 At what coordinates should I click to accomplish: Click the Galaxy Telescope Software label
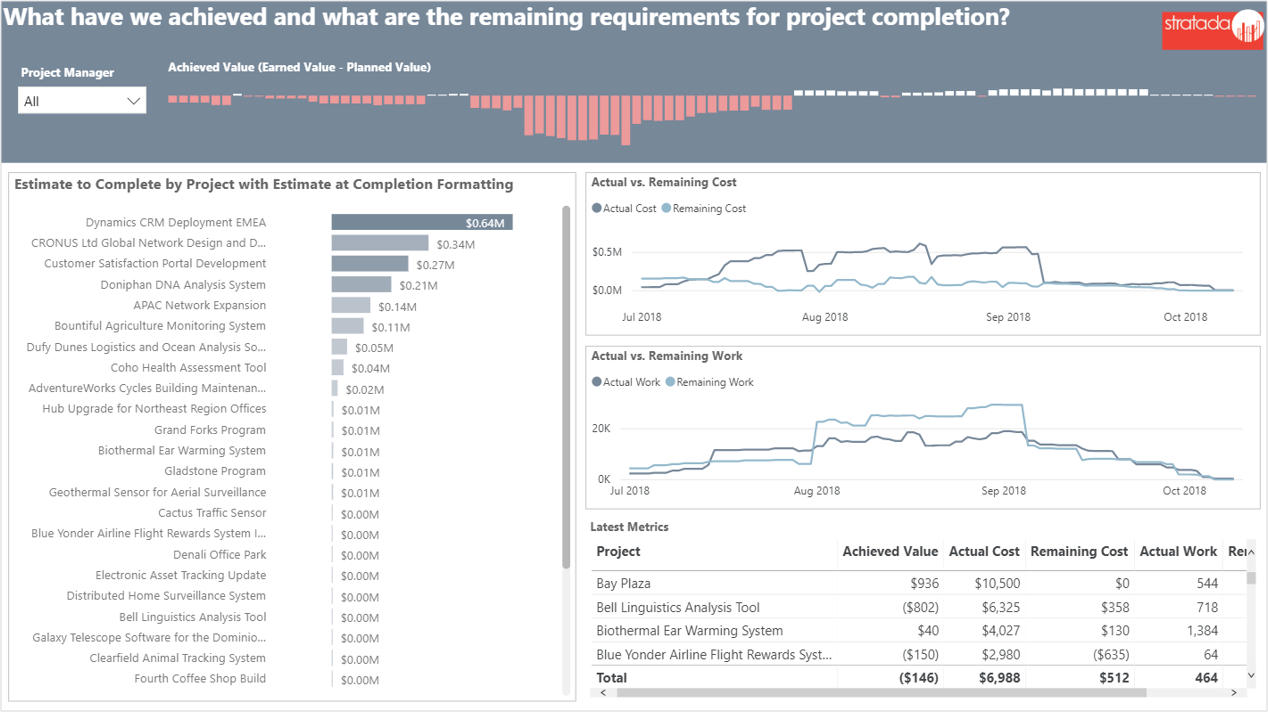[x=149, y=638]
